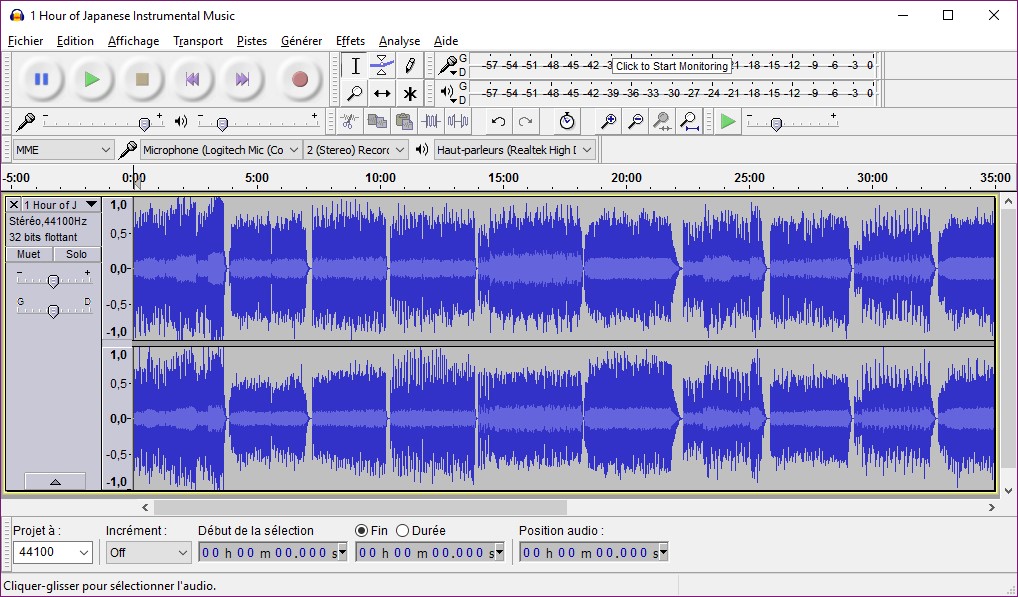Click the Trim audio icon
Viewport: 1018px width, 597px height.
[431, 122]
